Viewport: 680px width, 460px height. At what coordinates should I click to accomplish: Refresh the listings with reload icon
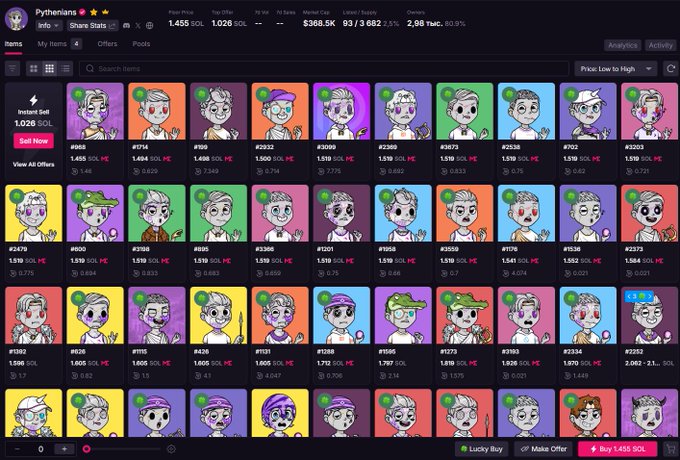tap(670, 69)
